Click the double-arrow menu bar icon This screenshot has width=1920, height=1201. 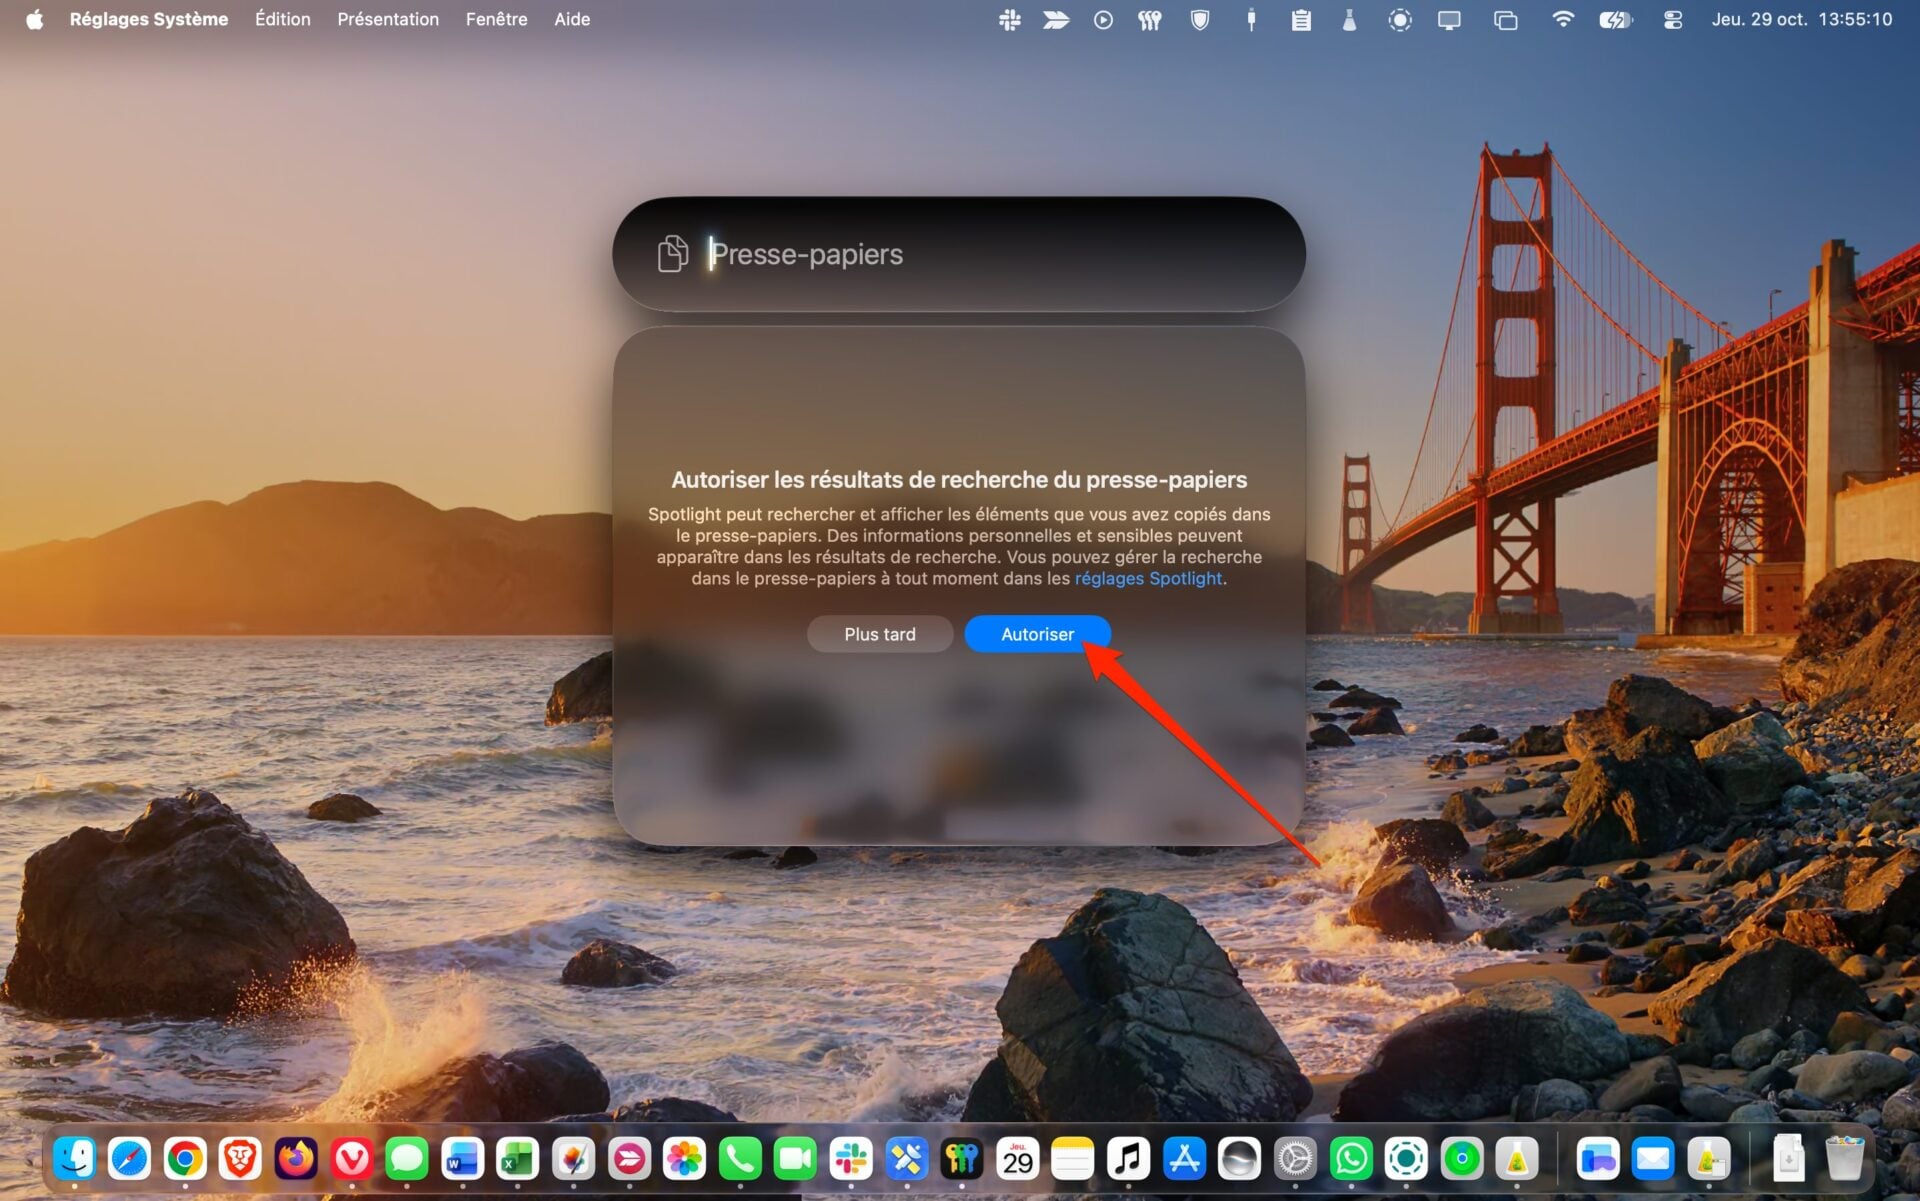pos(1056,19)
